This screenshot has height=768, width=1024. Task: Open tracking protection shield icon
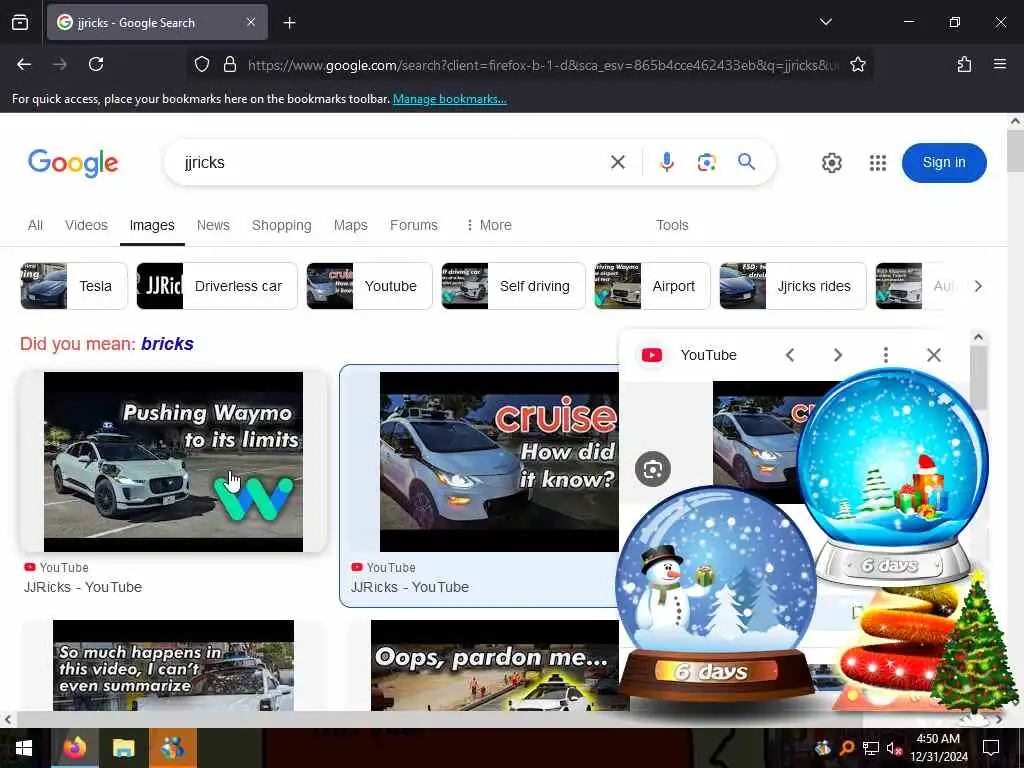click(x=202, y=64)
